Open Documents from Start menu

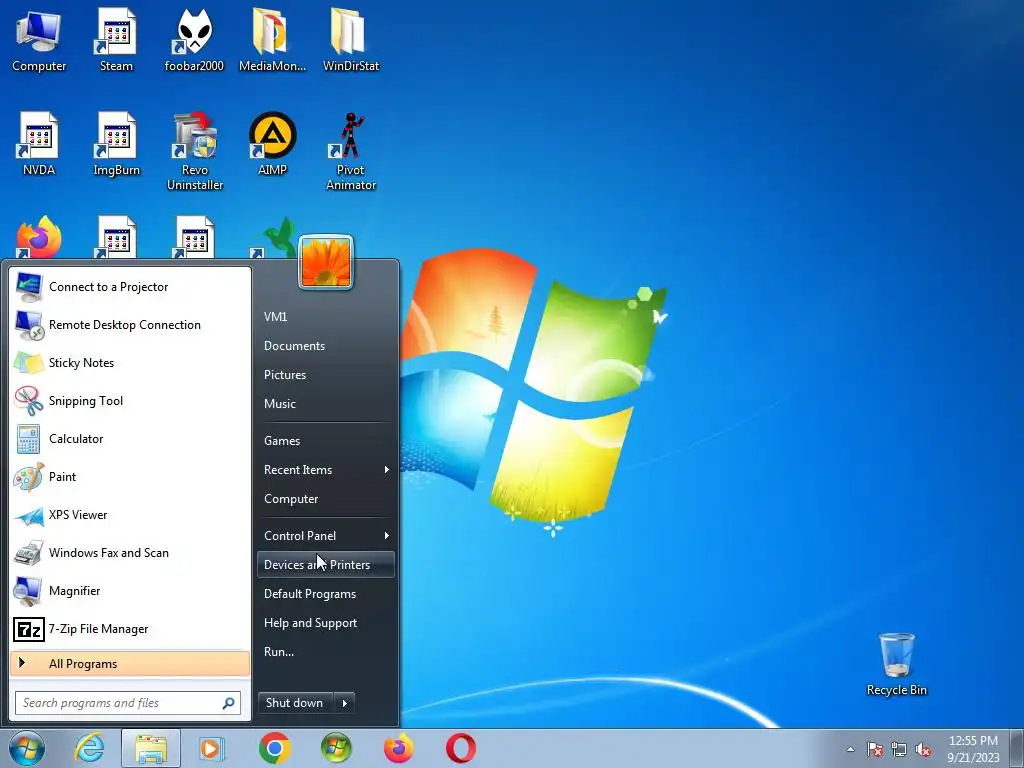coord(326,345)
